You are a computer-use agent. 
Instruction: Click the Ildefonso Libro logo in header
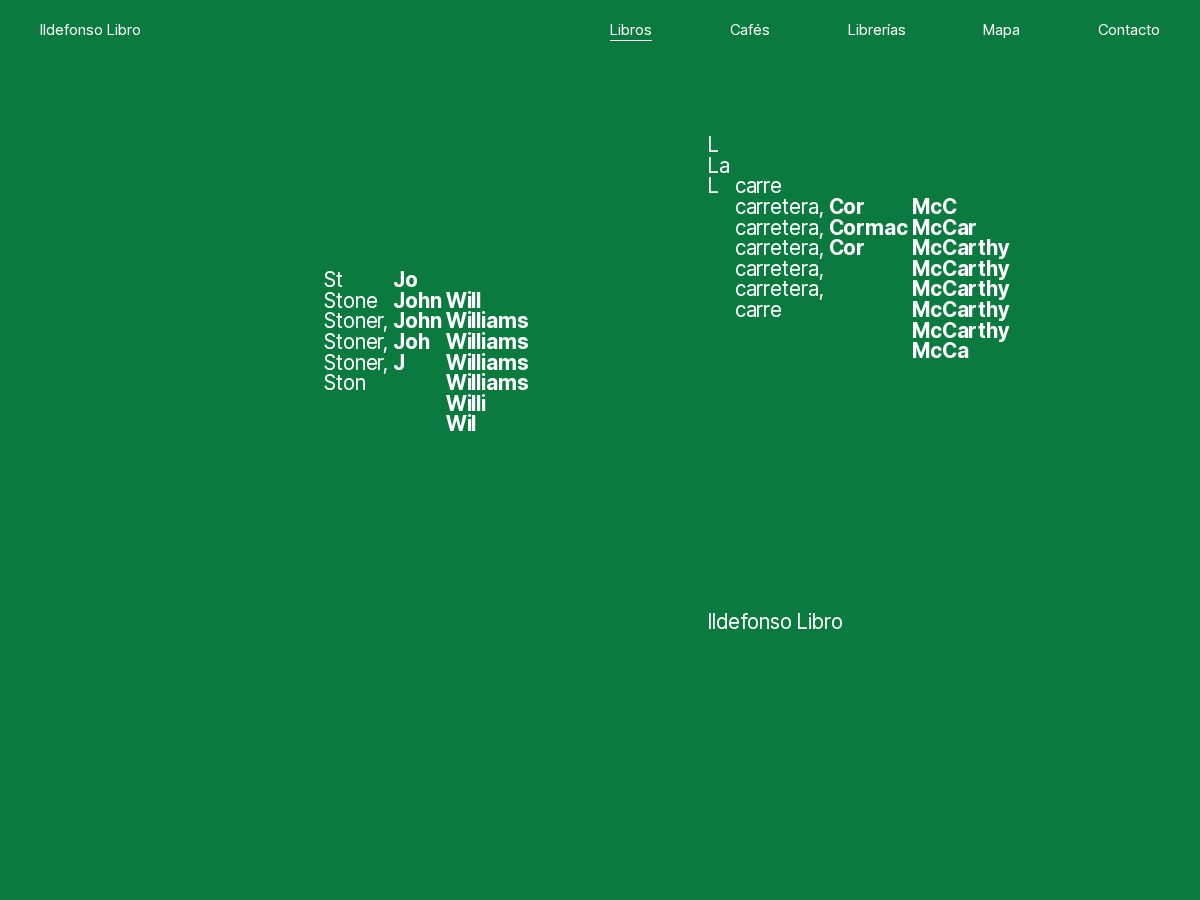tap(90, 30)
